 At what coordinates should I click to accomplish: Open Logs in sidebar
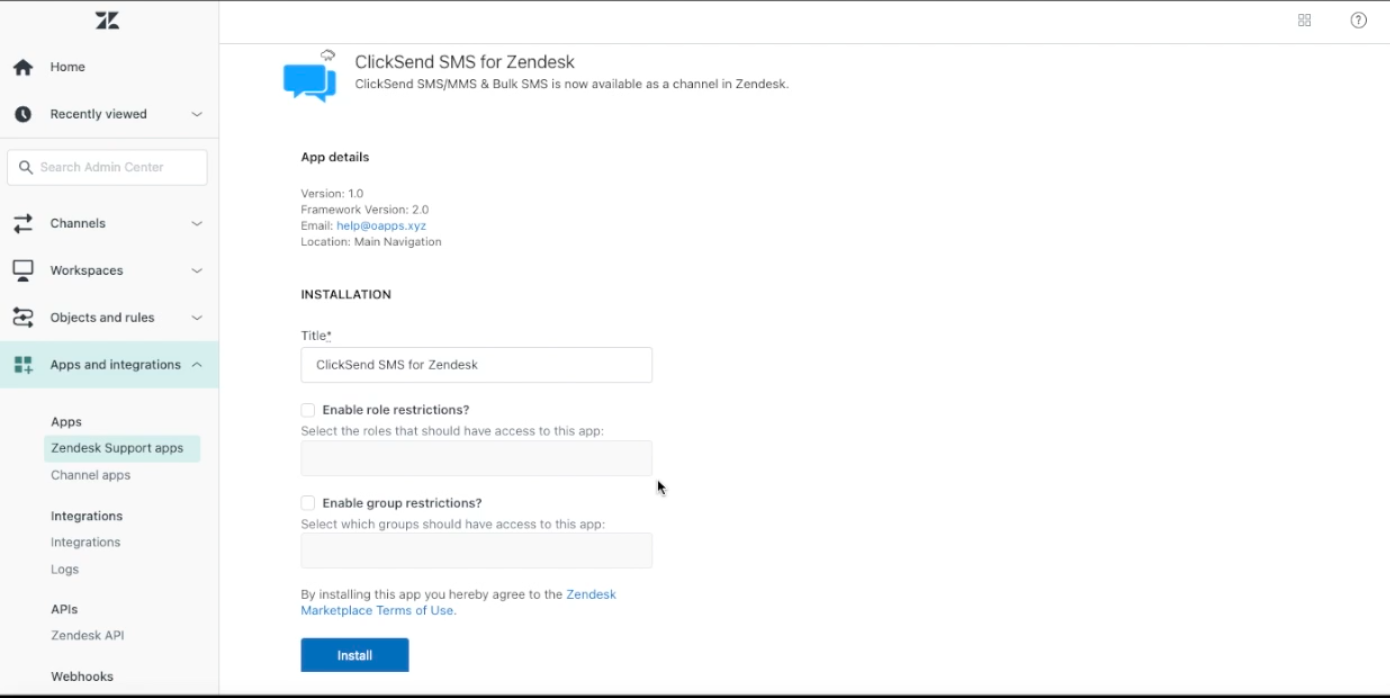click(65, 569)
